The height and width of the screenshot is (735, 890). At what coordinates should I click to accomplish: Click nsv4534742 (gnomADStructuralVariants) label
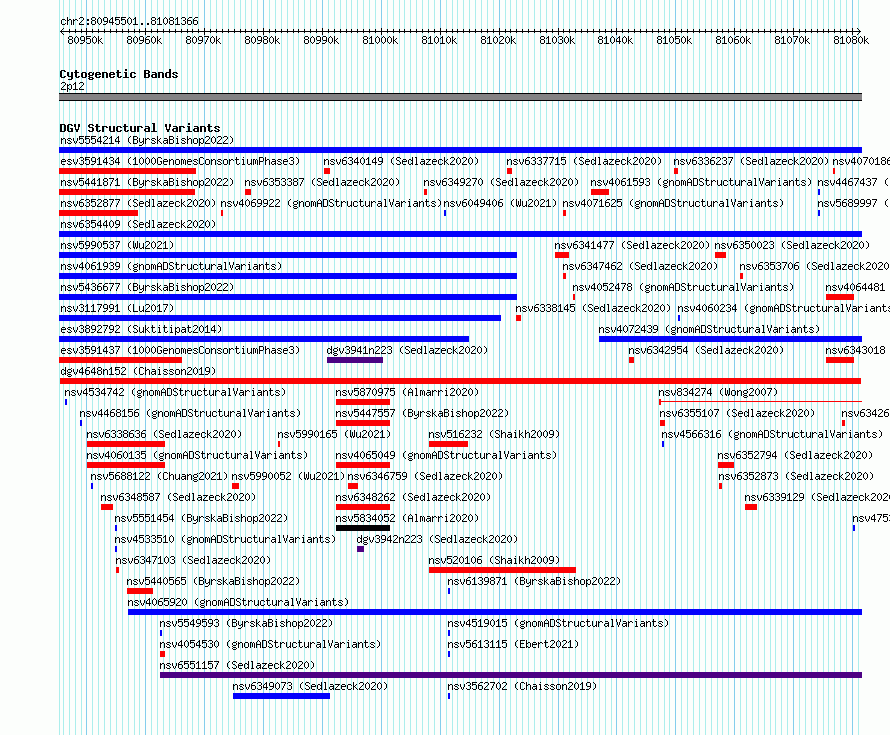click(x=175, y=392)
